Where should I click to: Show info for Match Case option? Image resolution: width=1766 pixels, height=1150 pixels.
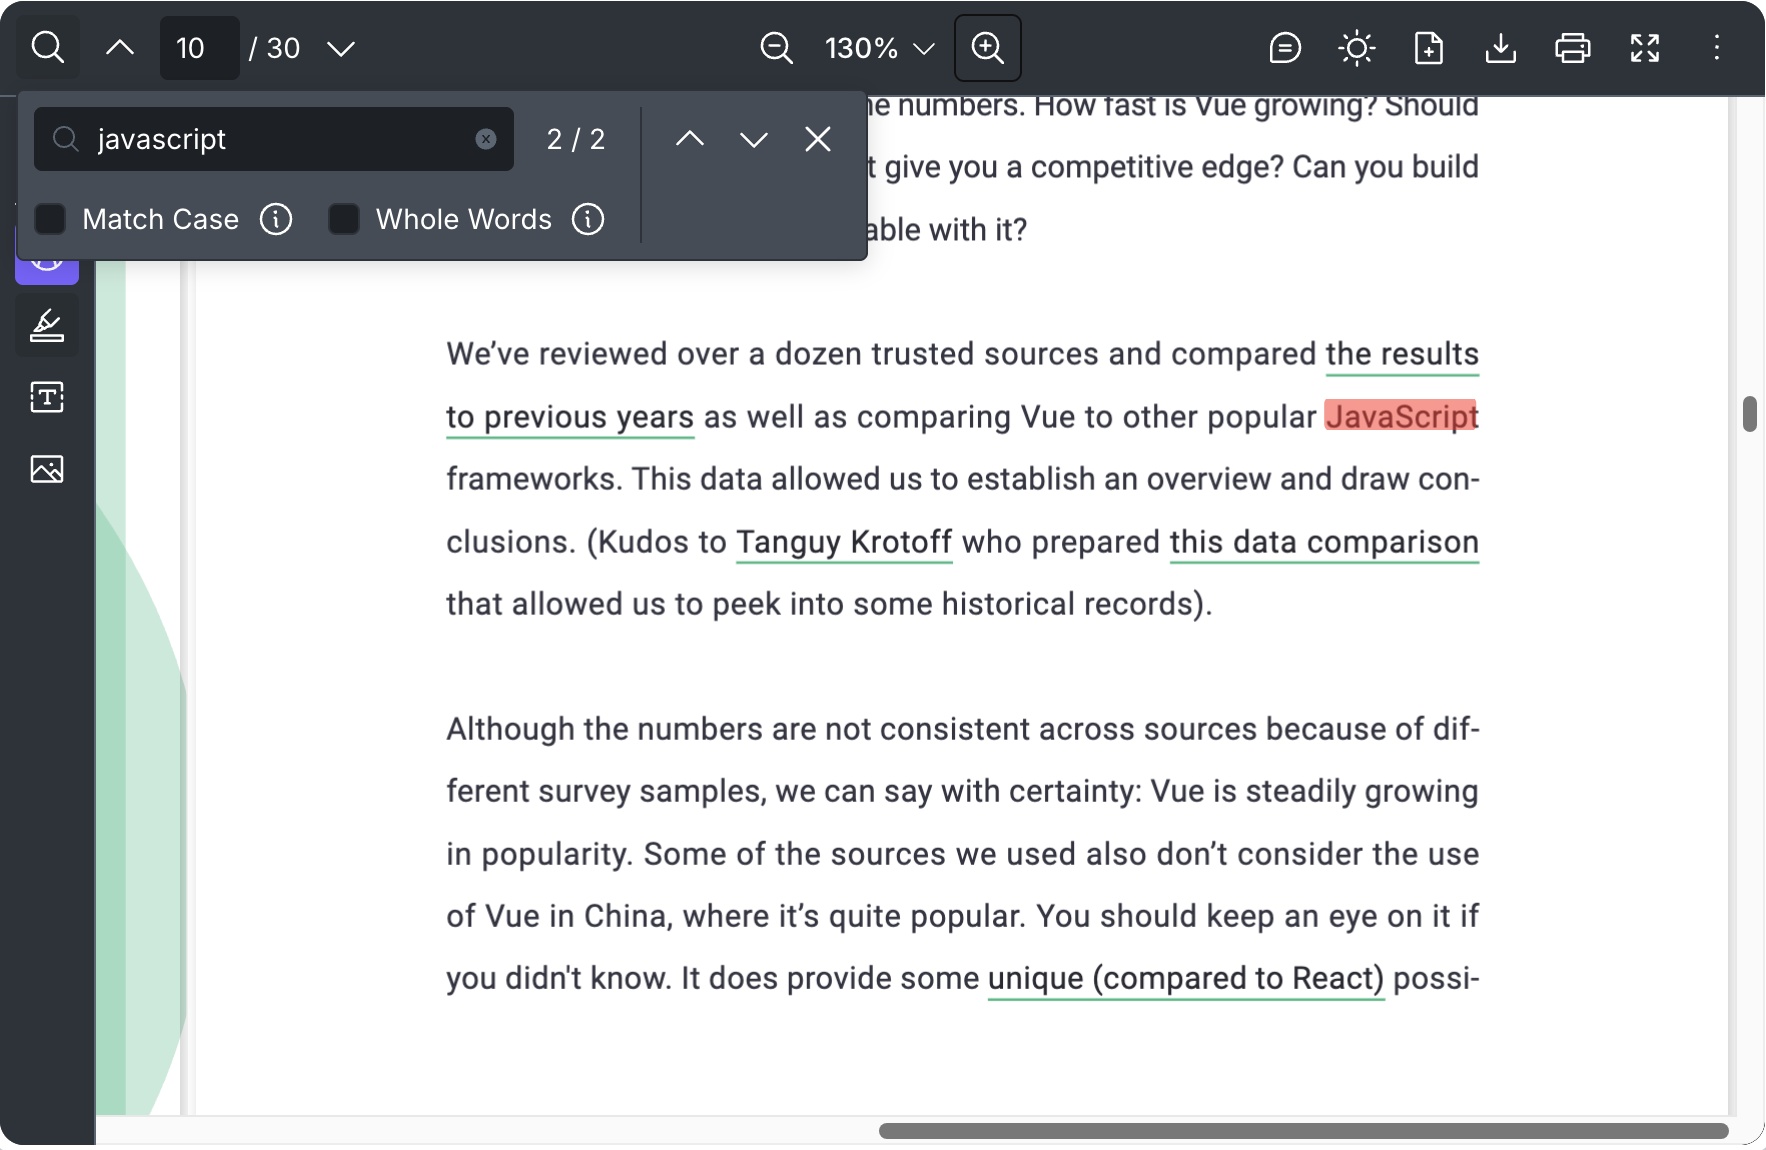276,219
